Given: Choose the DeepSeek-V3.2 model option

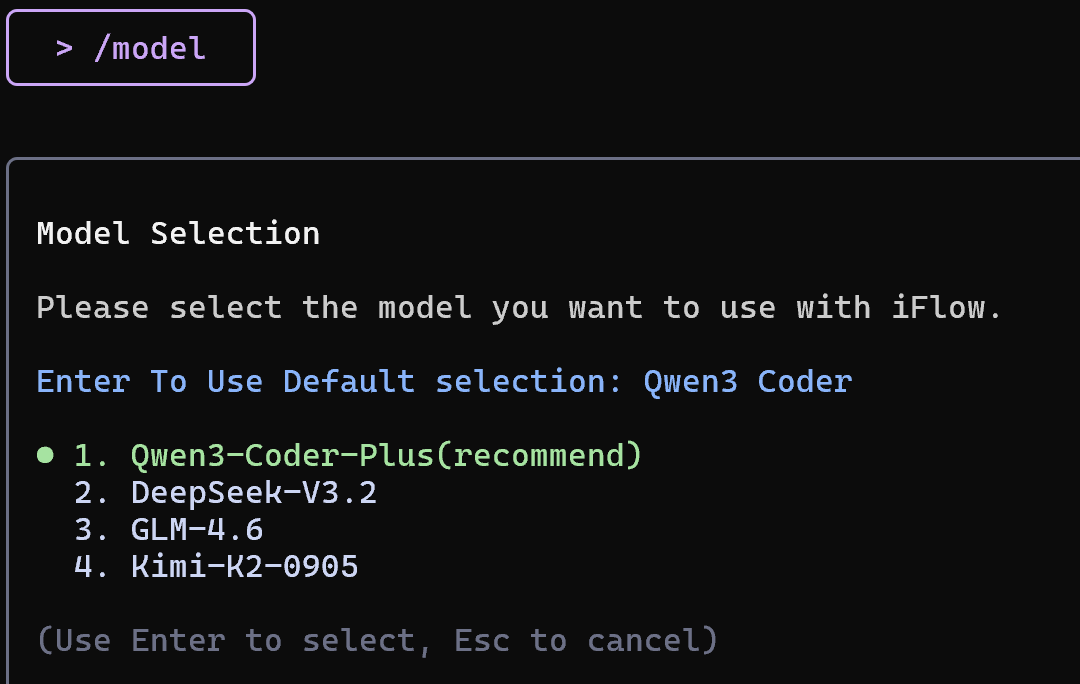Looking at the screenshot, I should pos(254,493).
